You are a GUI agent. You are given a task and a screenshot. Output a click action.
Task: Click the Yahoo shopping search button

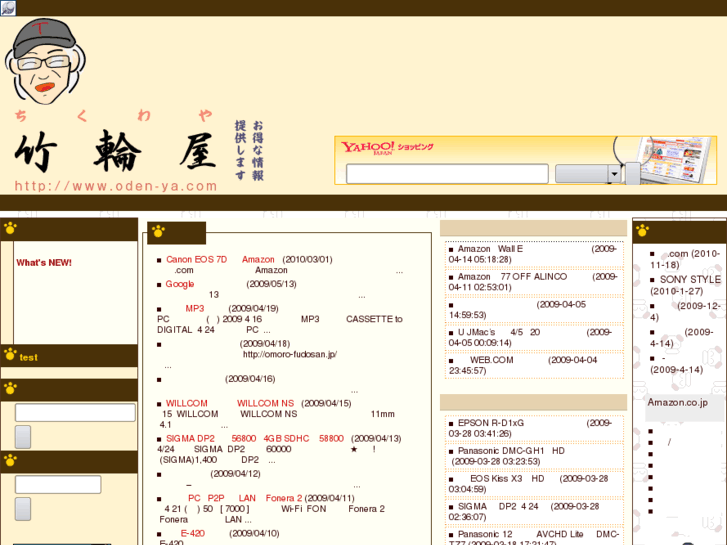point(632,174)
